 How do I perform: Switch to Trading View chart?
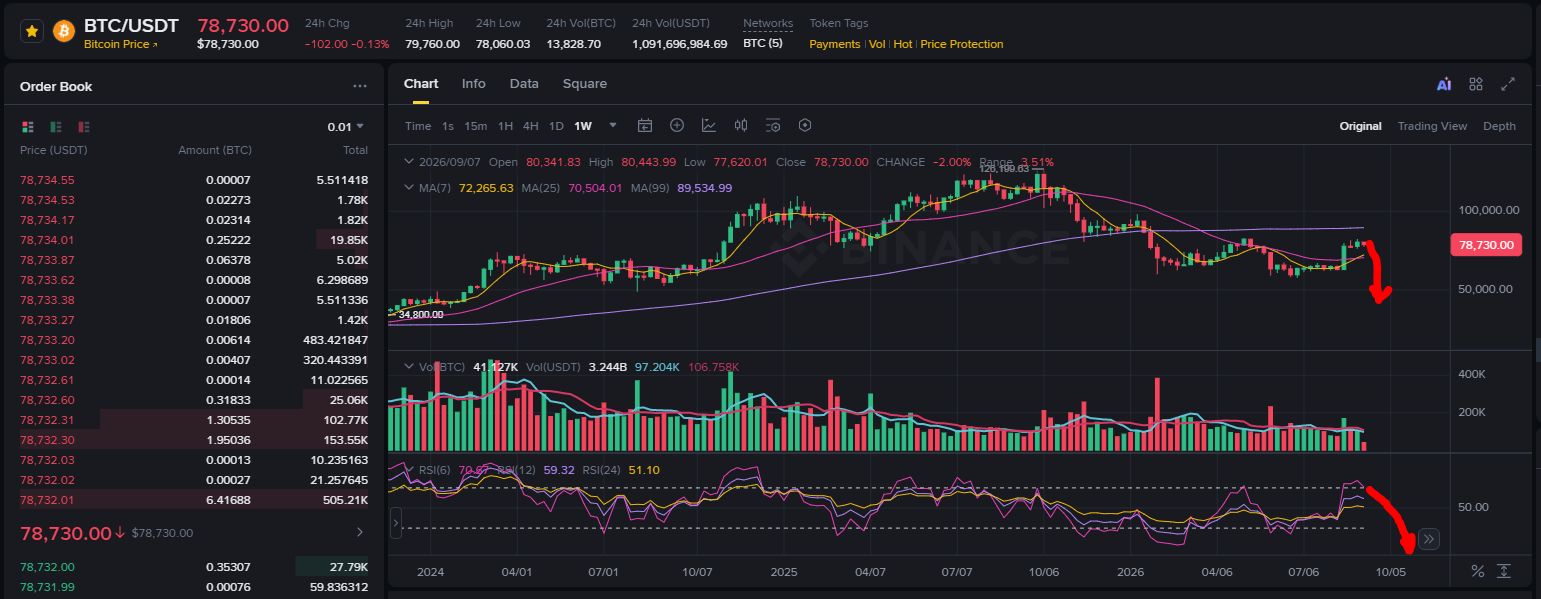(1432, 126)
